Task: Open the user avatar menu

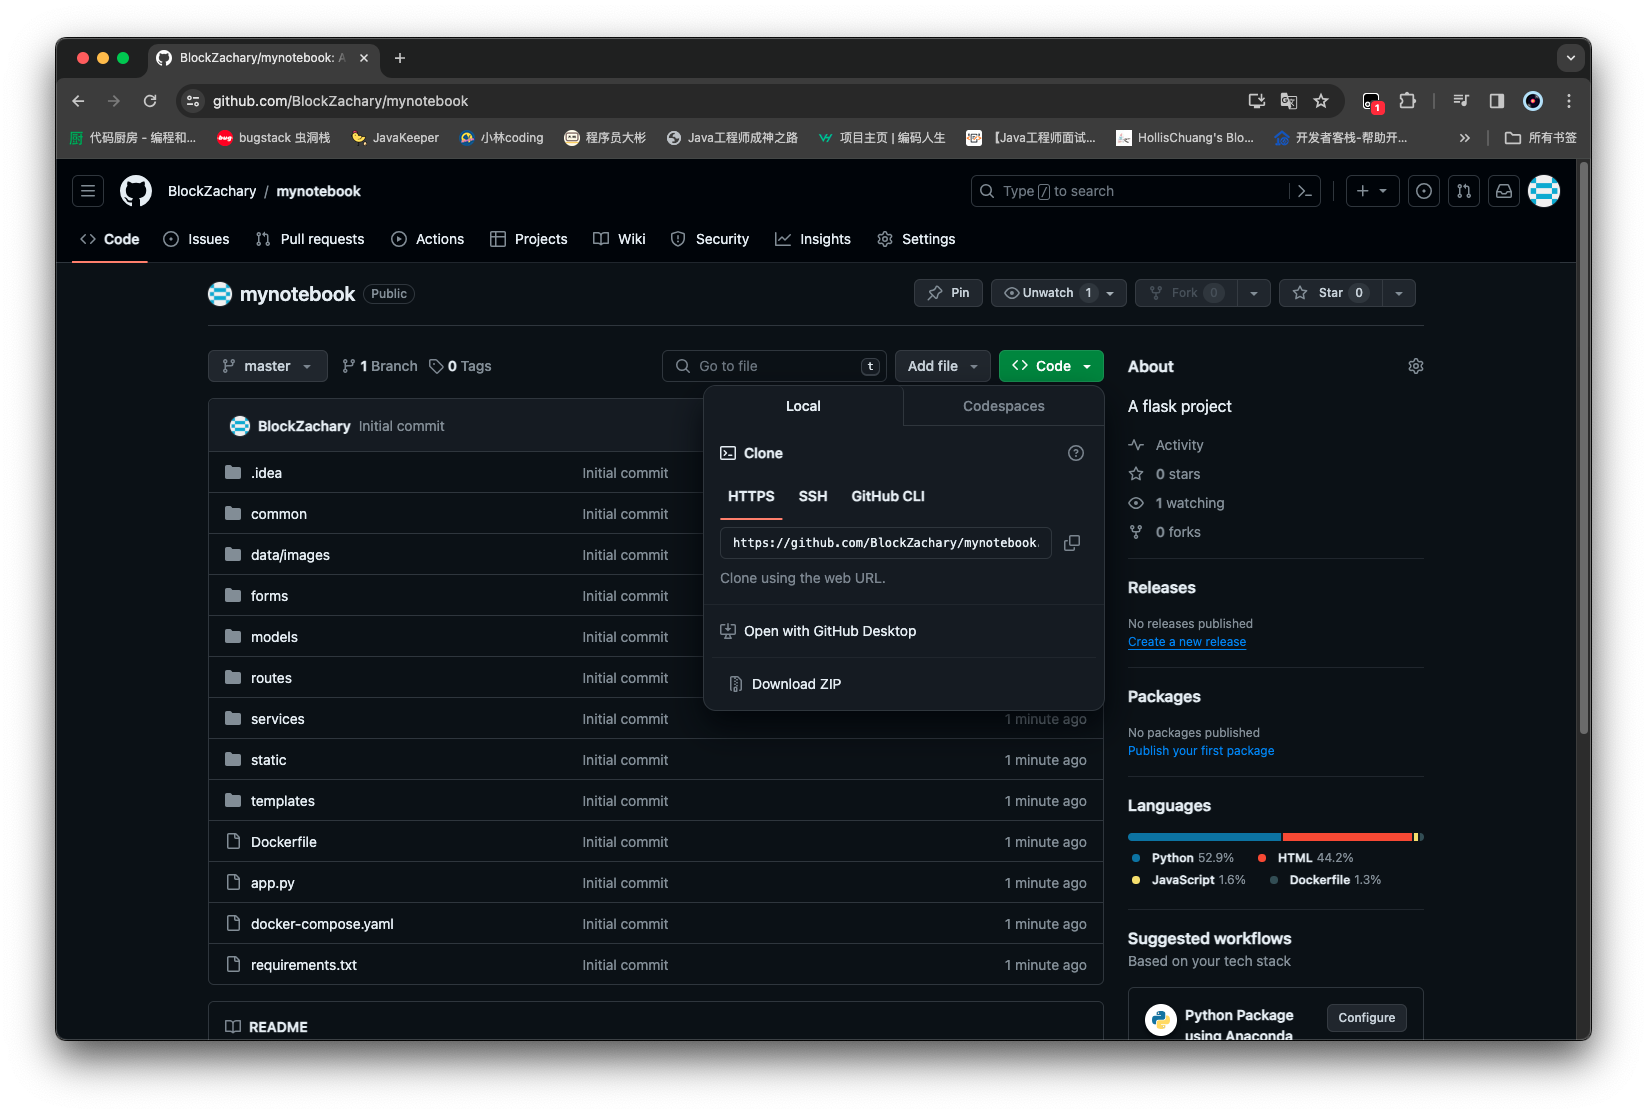Action: click(1544, 191)
